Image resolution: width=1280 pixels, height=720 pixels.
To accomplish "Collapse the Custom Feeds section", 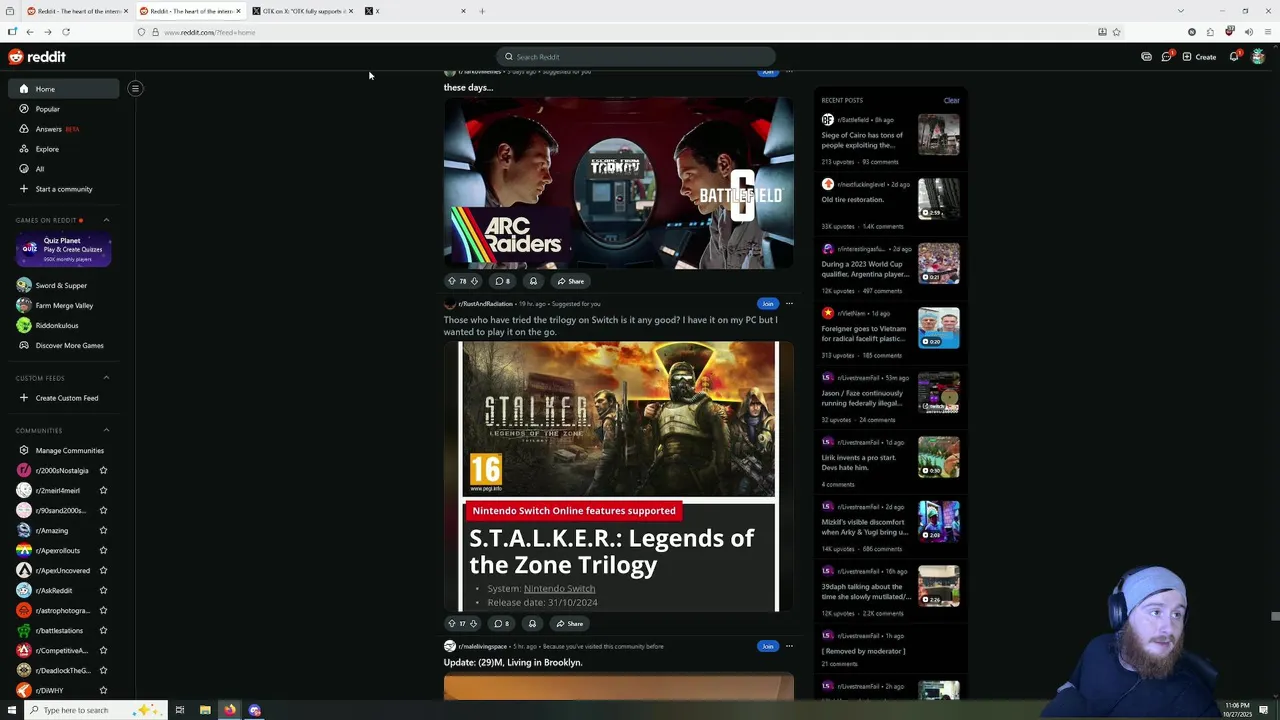I will pos(106,378).
